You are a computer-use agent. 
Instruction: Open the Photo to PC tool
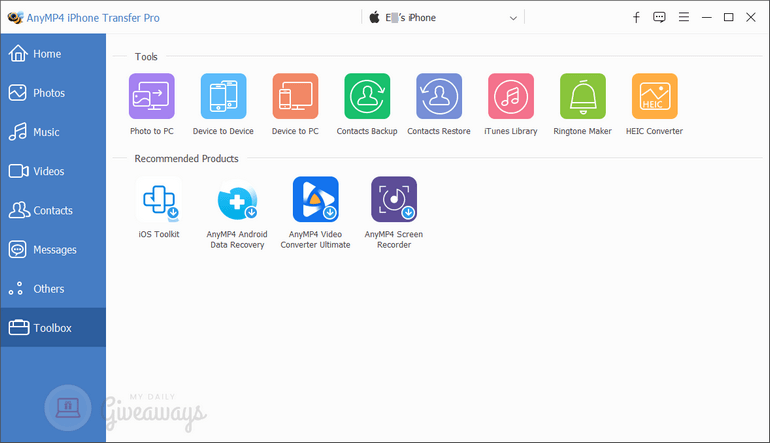151,96
